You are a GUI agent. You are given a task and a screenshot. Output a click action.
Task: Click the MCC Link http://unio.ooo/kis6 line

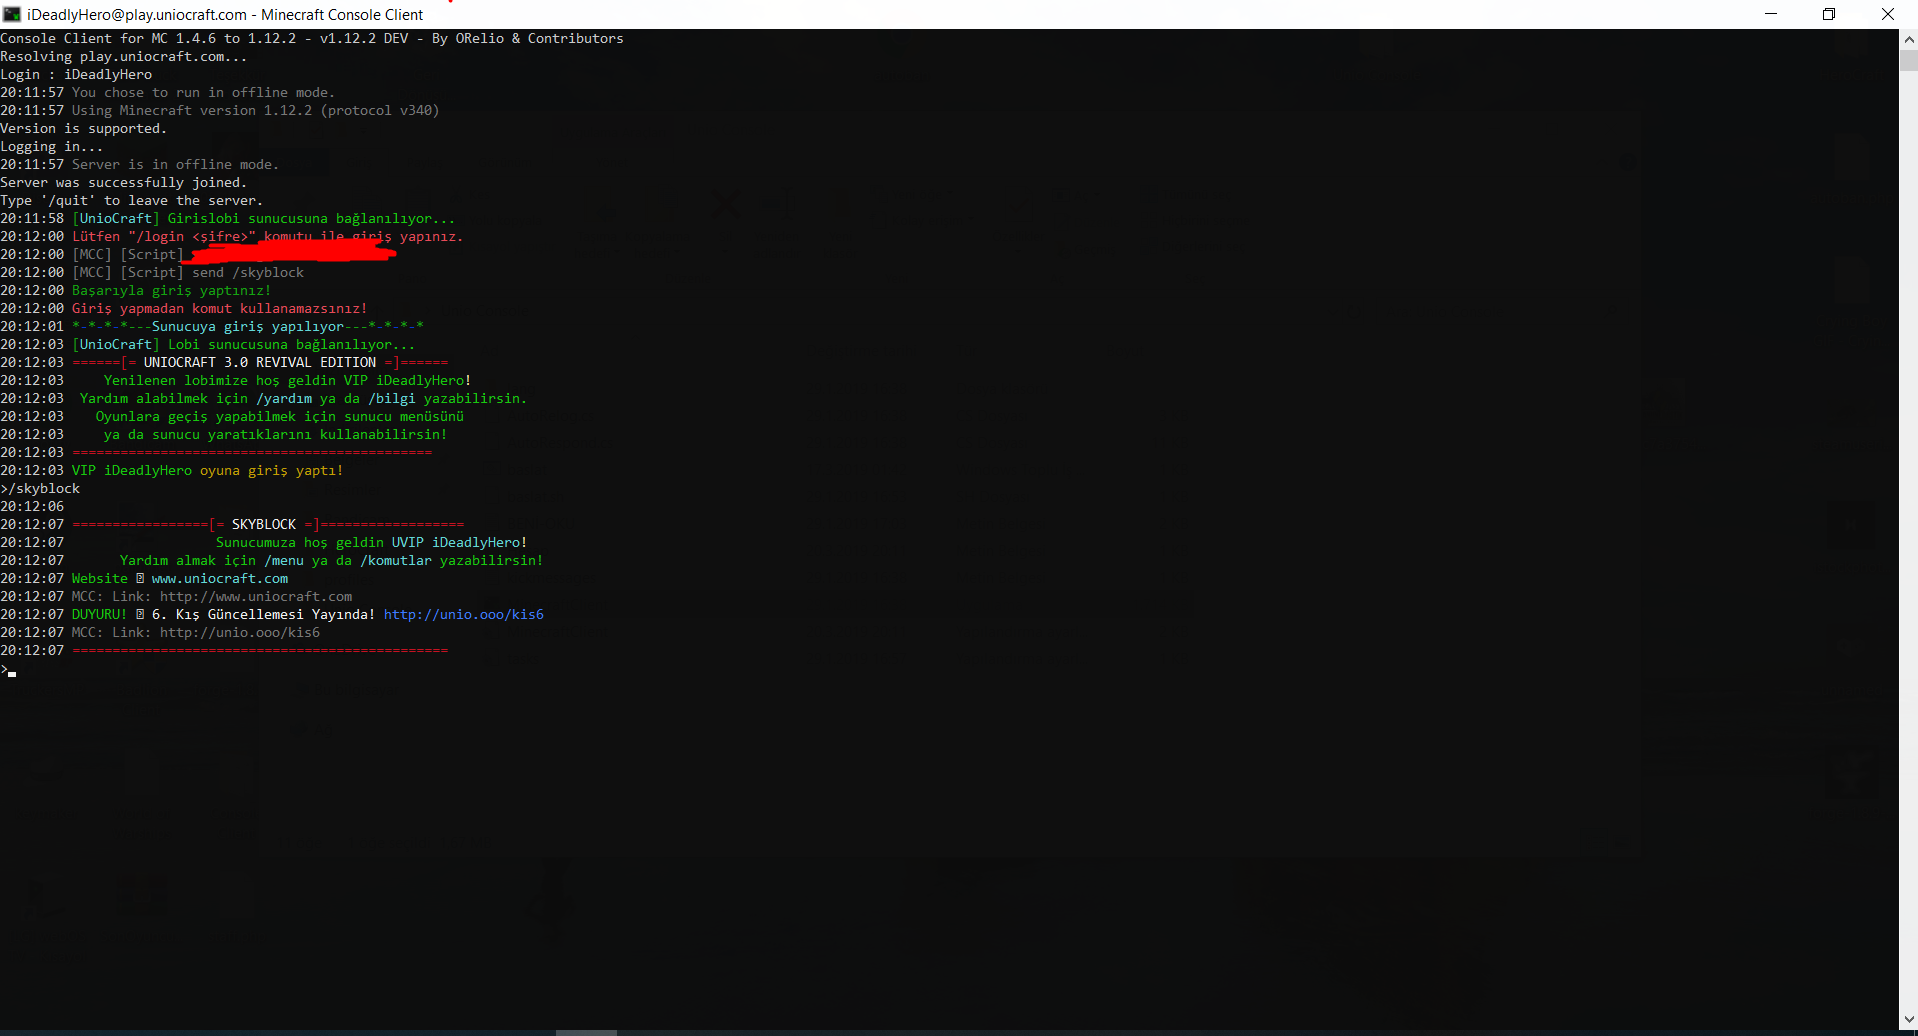click(196, 632)
